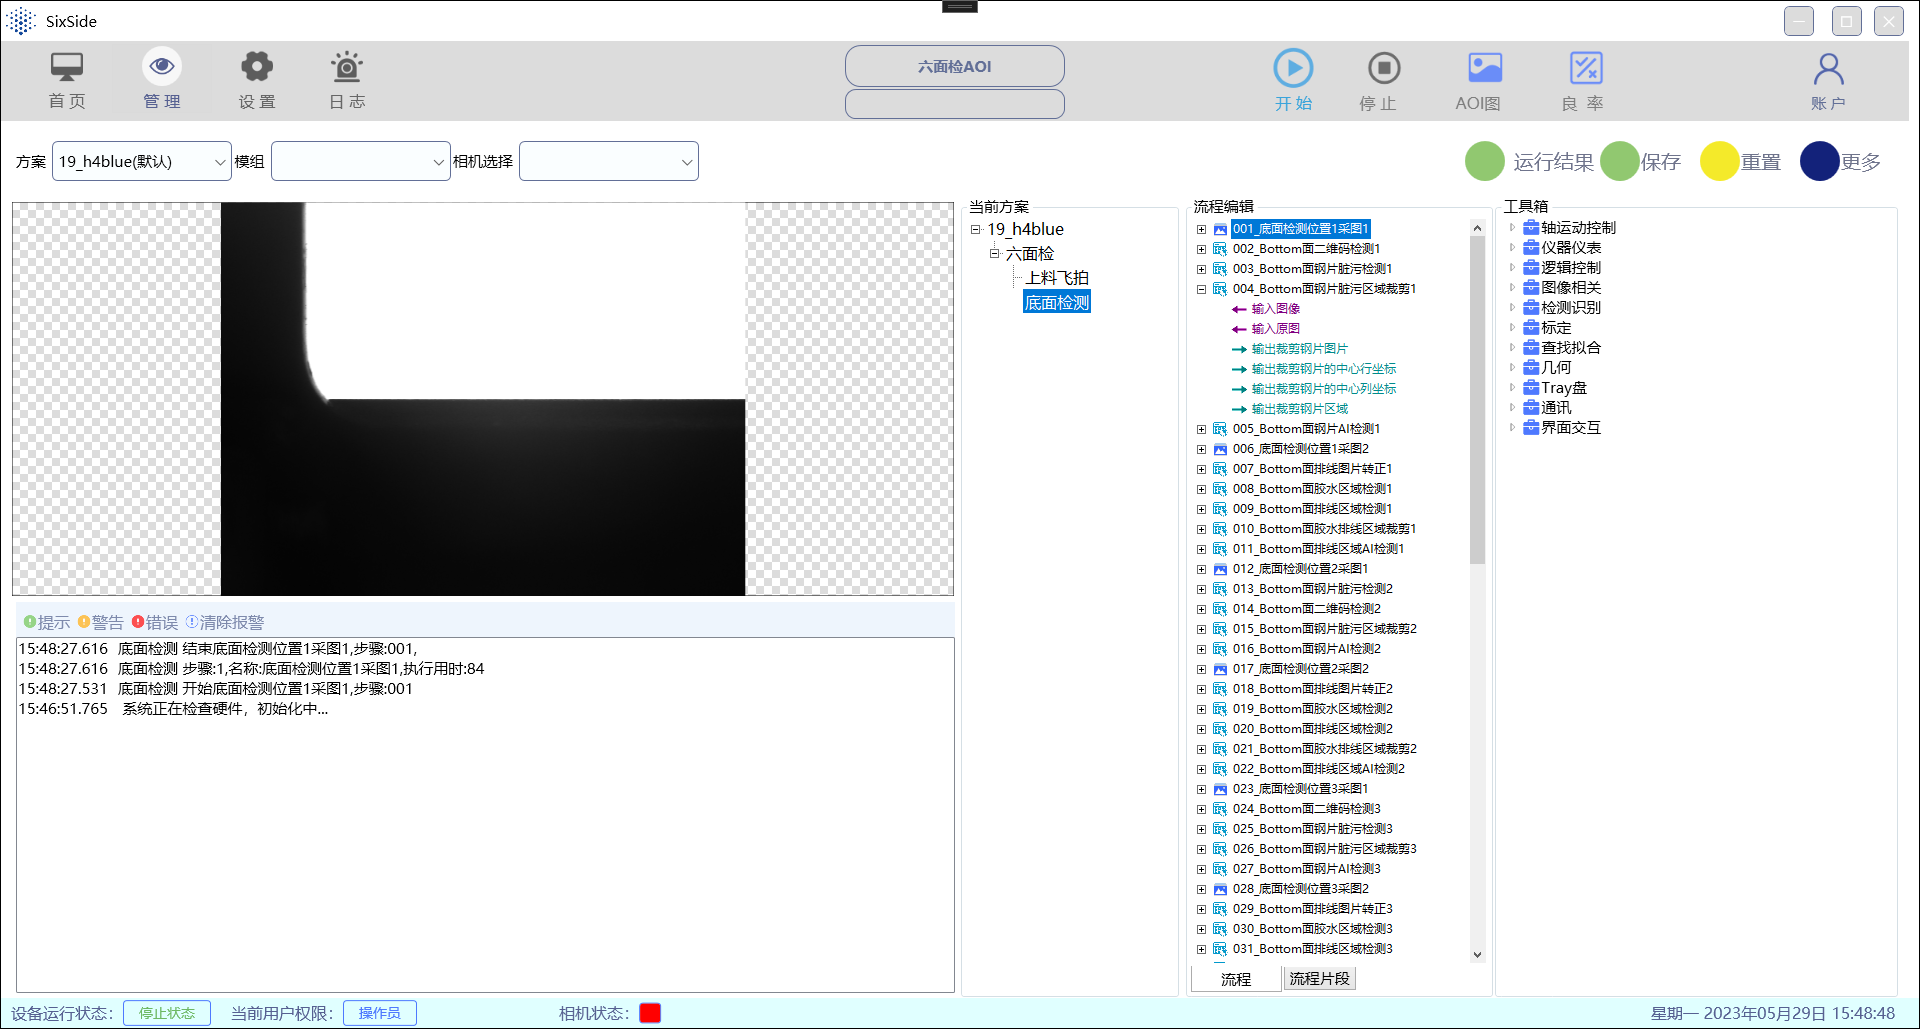Open the 设置 gear icon

pyautogui.click(x=257, y=67)
